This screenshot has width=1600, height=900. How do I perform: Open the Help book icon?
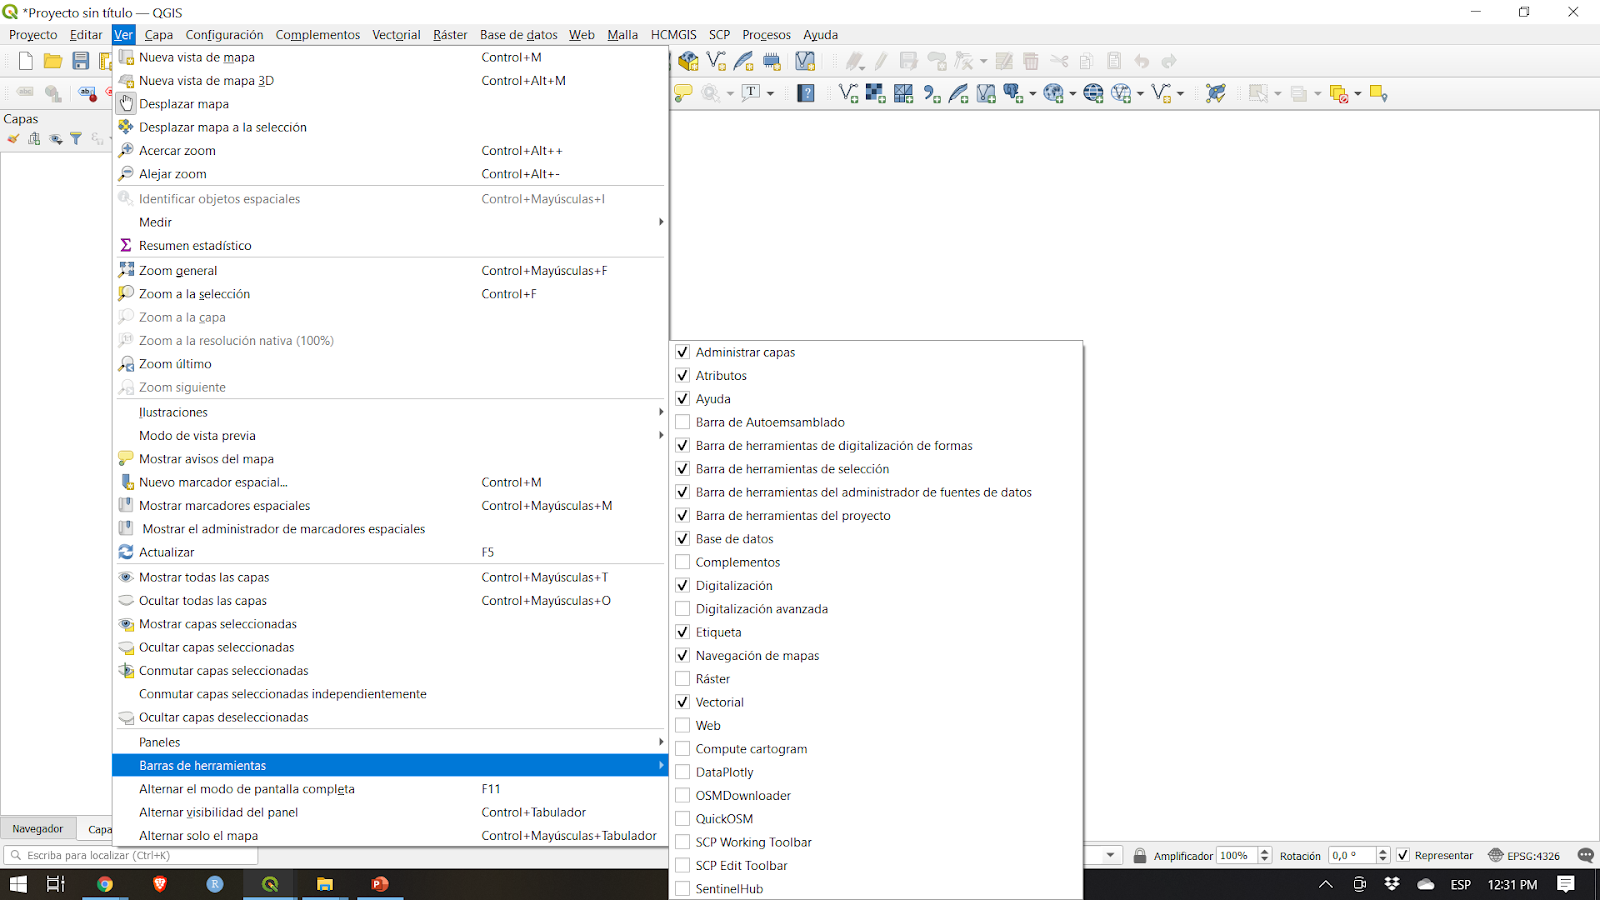click(806, 93)
